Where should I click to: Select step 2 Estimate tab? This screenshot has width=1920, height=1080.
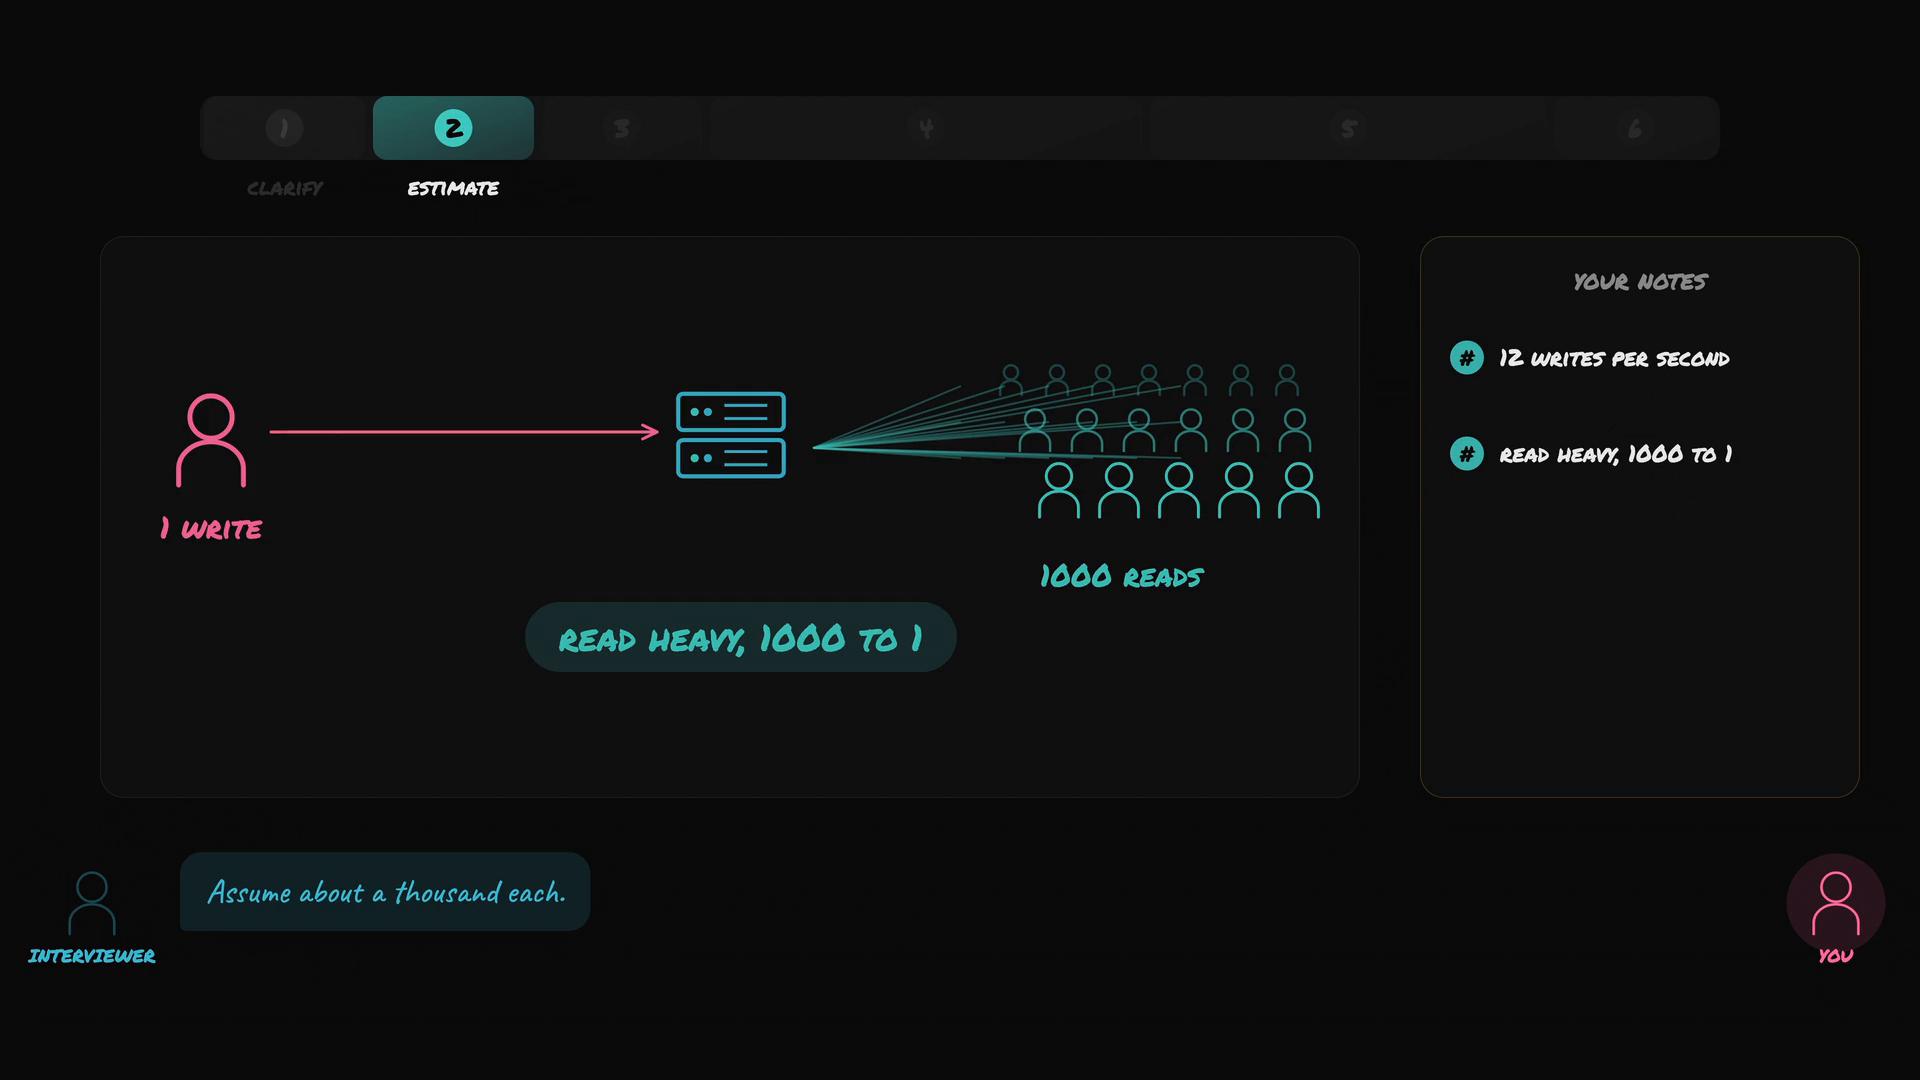pos(453,128)
